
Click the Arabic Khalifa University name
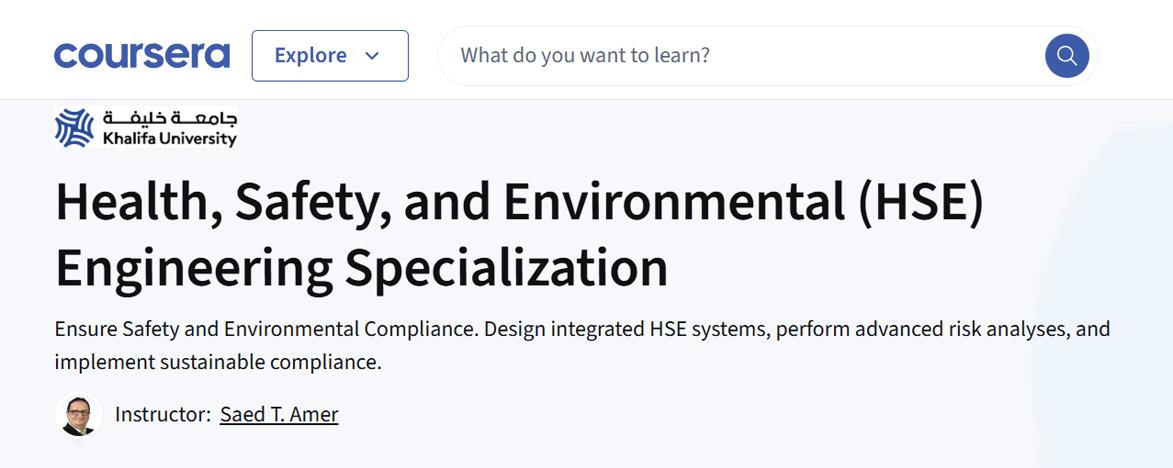pyautogui.click(x=170, y=118)
